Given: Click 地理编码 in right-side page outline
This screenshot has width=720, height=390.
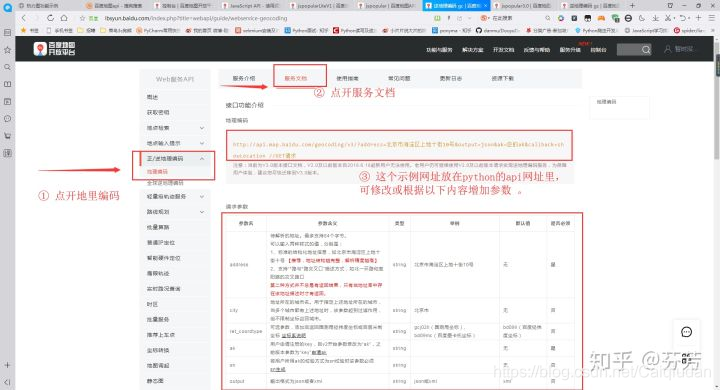Looking at the screenshot, I should 606,102.
